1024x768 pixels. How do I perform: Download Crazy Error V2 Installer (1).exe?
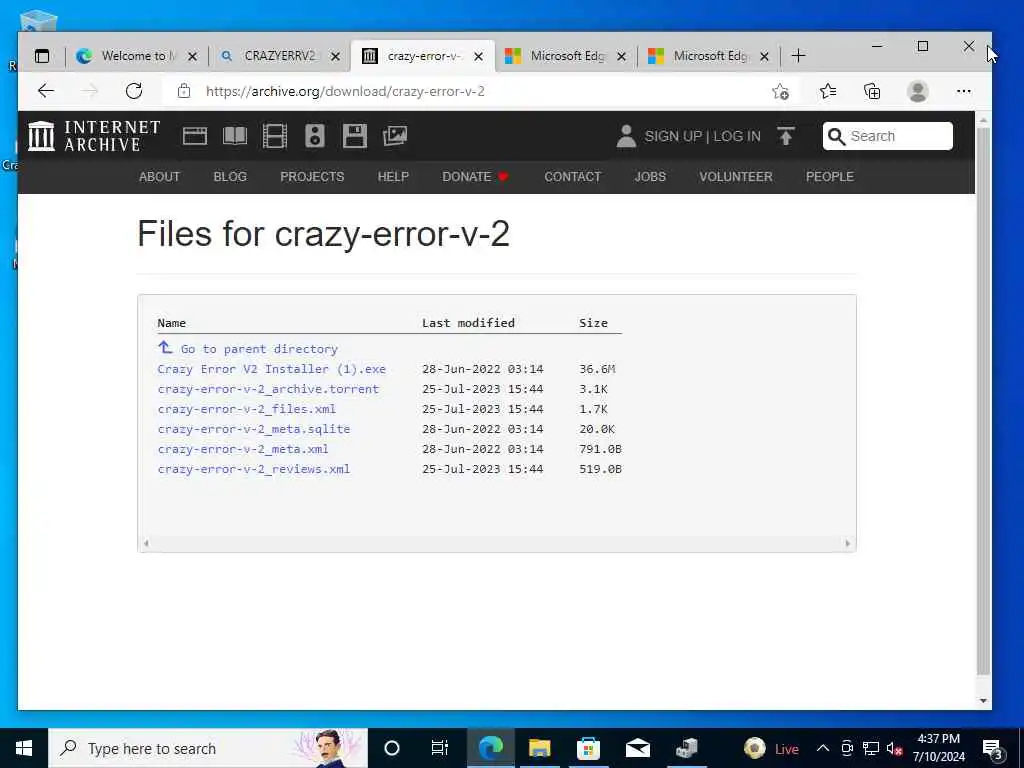pyautogui.click(x=272, y=369)
